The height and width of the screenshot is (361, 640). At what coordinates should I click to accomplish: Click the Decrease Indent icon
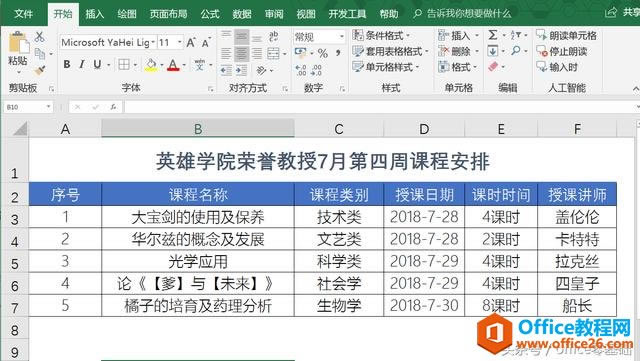pos(226,70)
